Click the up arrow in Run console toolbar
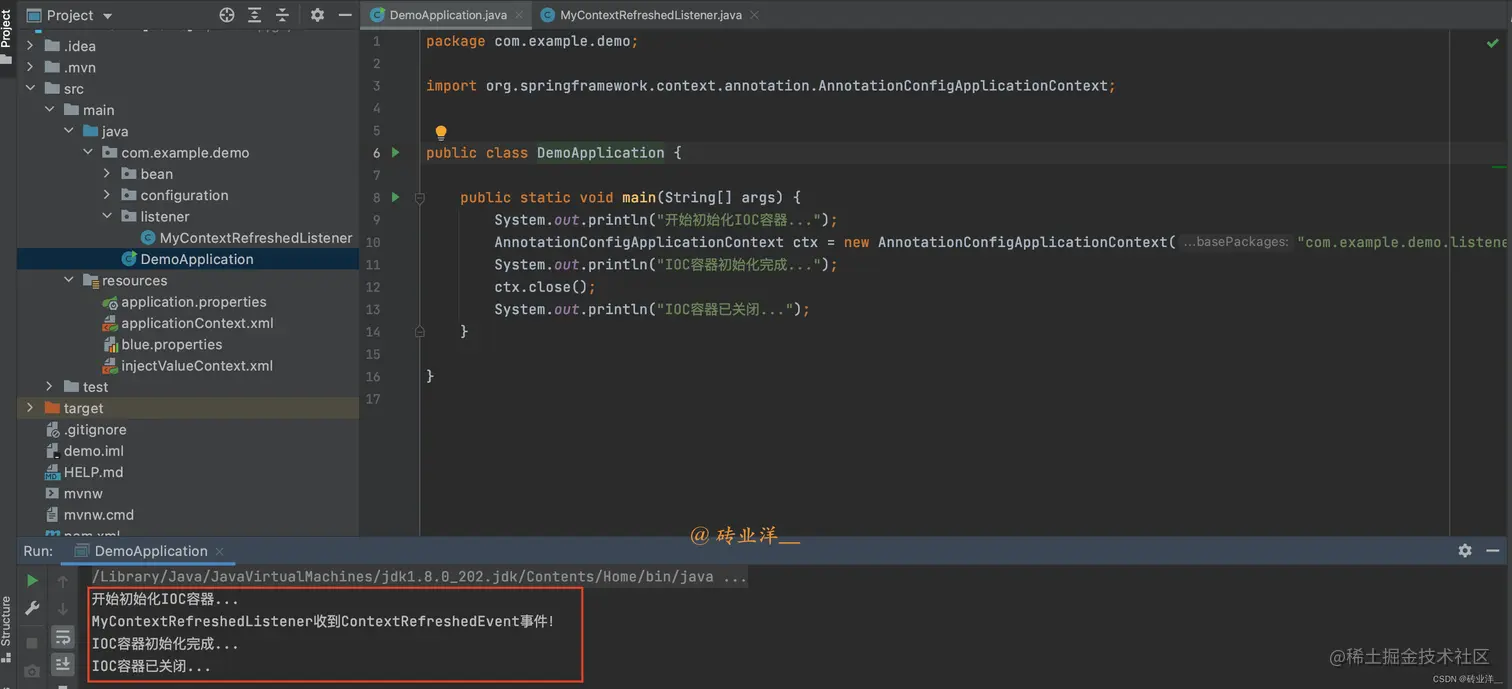The image size is (1512, 689). click(x=63, y=581)
